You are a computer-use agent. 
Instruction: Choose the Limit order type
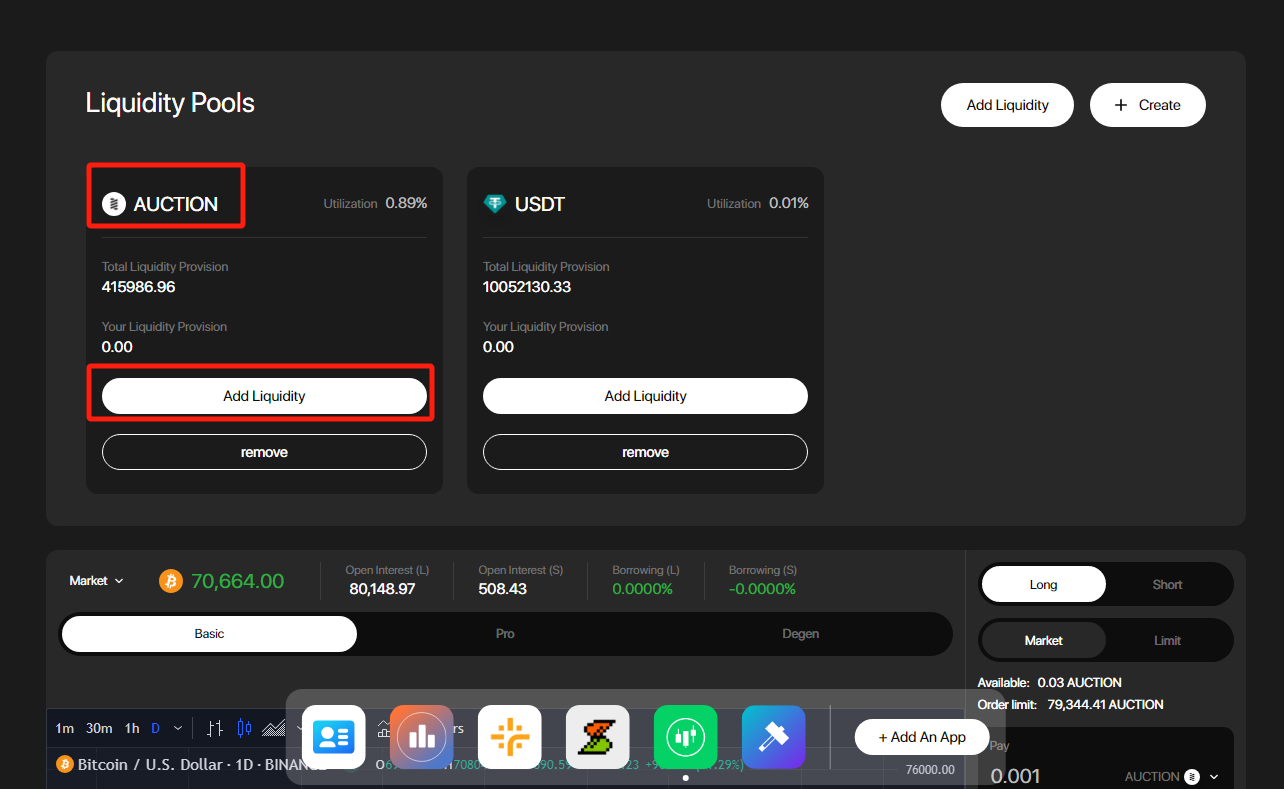pos(1167,640)
